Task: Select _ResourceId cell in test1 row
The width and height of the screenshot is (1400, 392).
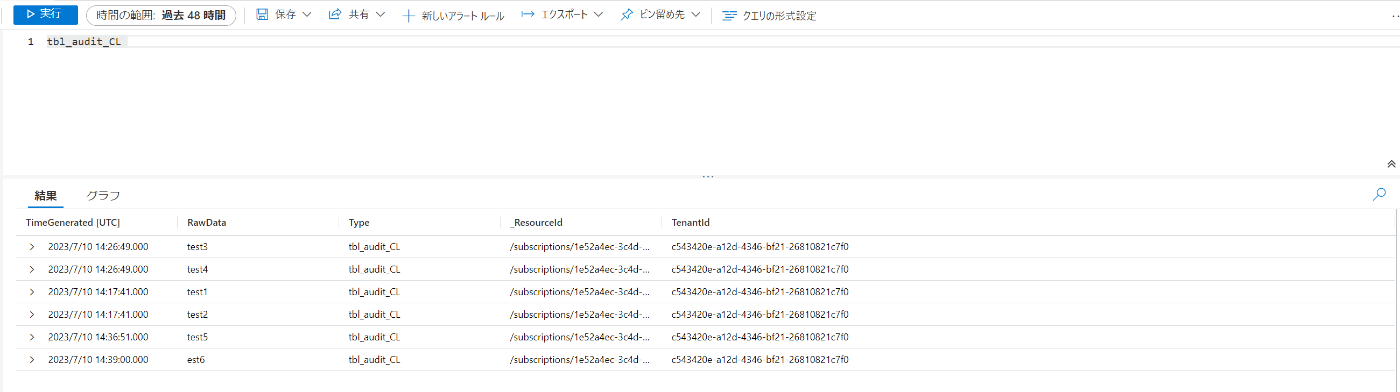Action: [x=580, y=292]
